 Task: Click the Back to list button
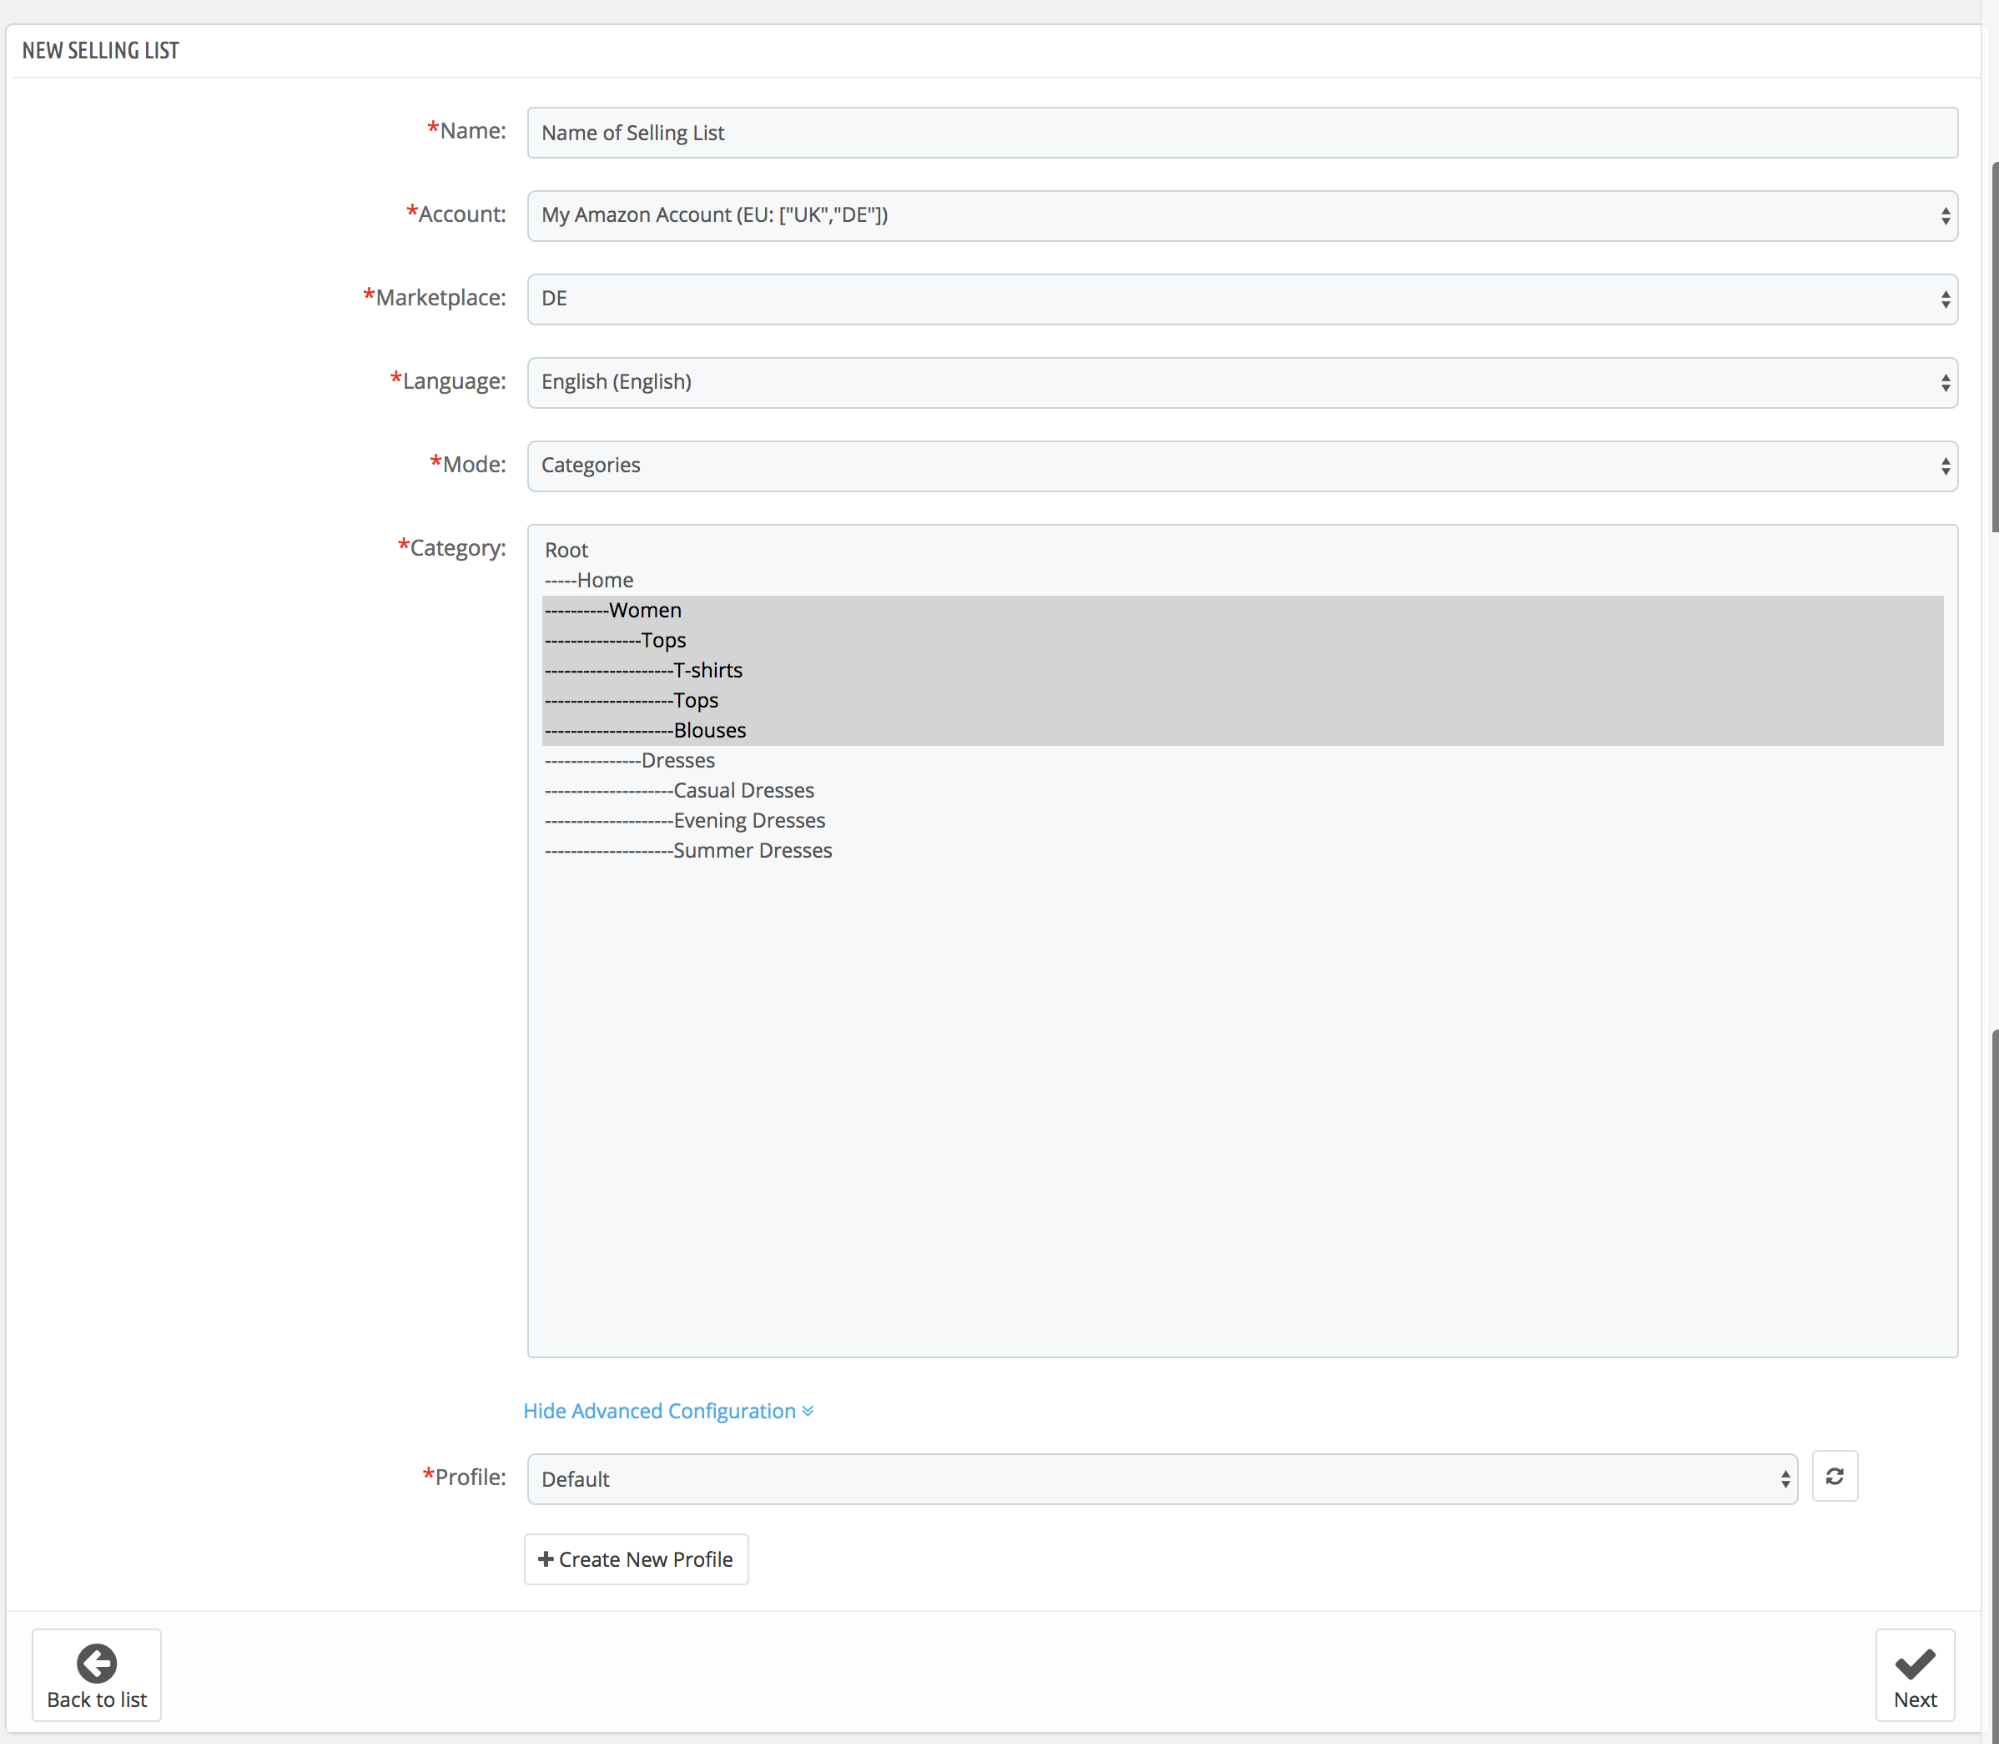point(97,1675)
